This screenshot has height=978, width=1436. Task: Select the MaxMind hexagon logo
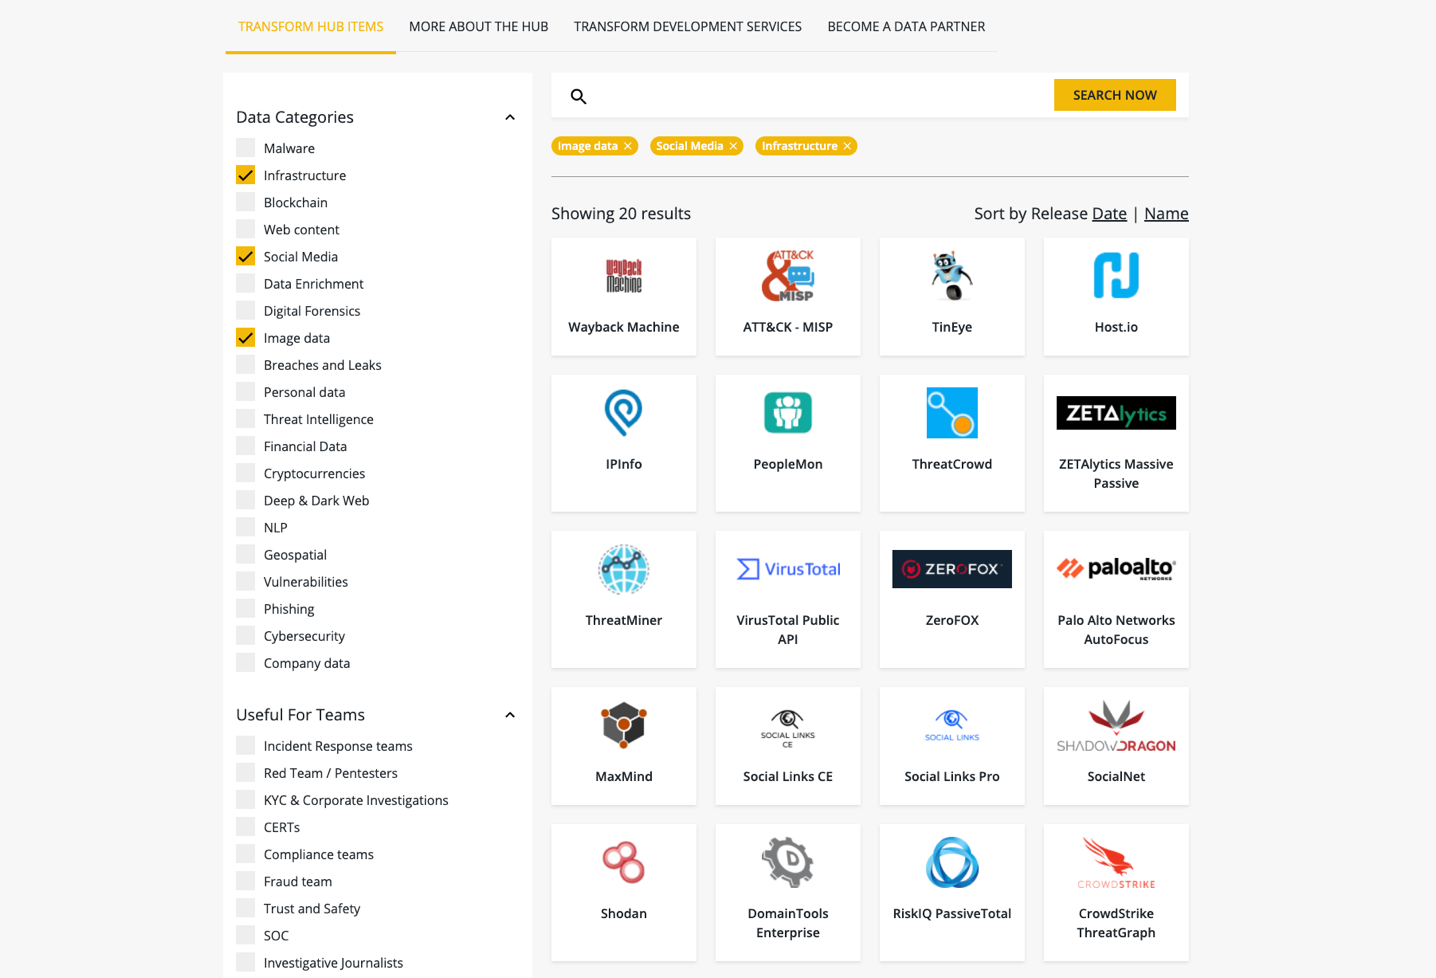pyautogui.click(x=623, y=725)
